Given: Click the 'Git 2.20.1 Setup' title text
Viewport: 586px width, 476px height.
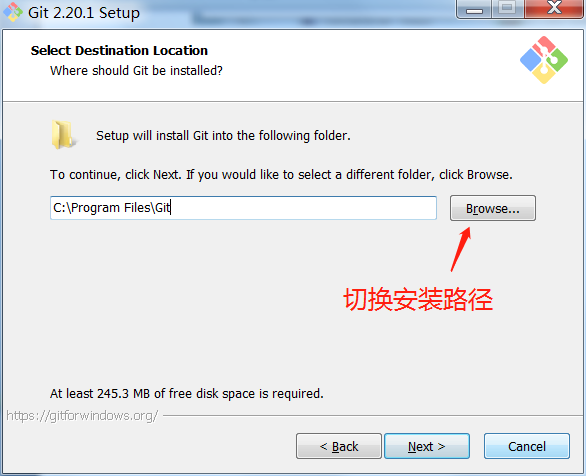Looking at the screenshot, I should (x=84, y=13).
